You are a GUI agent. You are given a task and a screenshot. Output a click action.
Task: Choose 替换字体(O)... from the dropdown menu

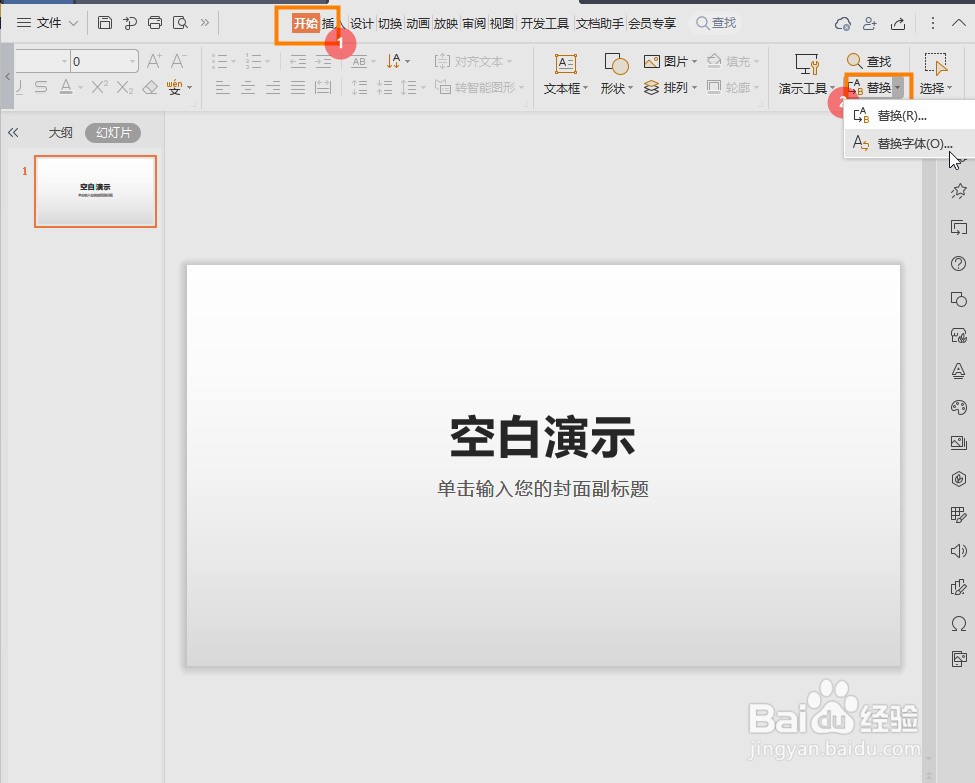point(907,144)
